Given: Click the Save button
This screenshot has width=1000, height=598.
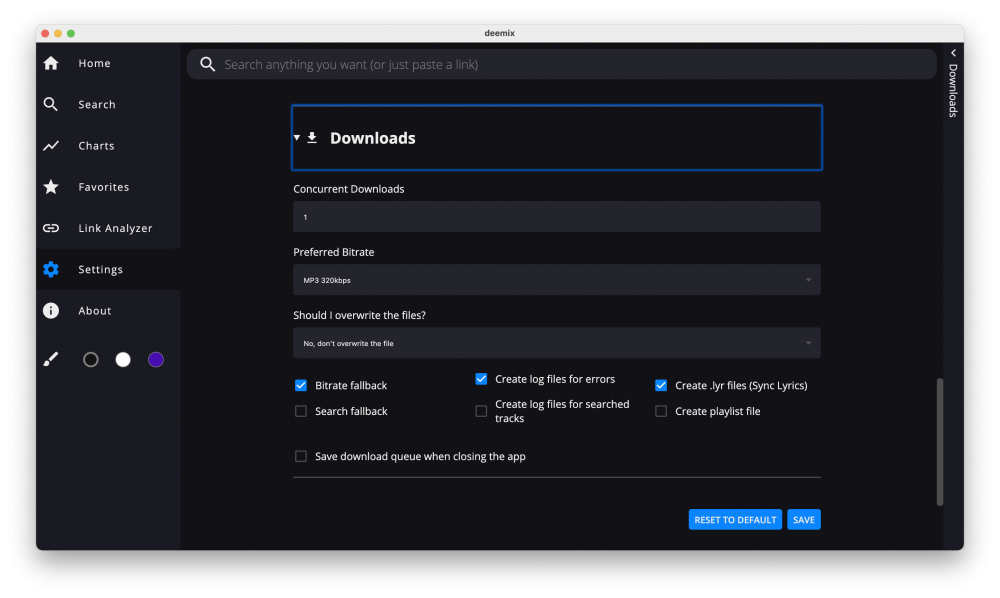Looking at the screenshot, I should tap(803, 520).
